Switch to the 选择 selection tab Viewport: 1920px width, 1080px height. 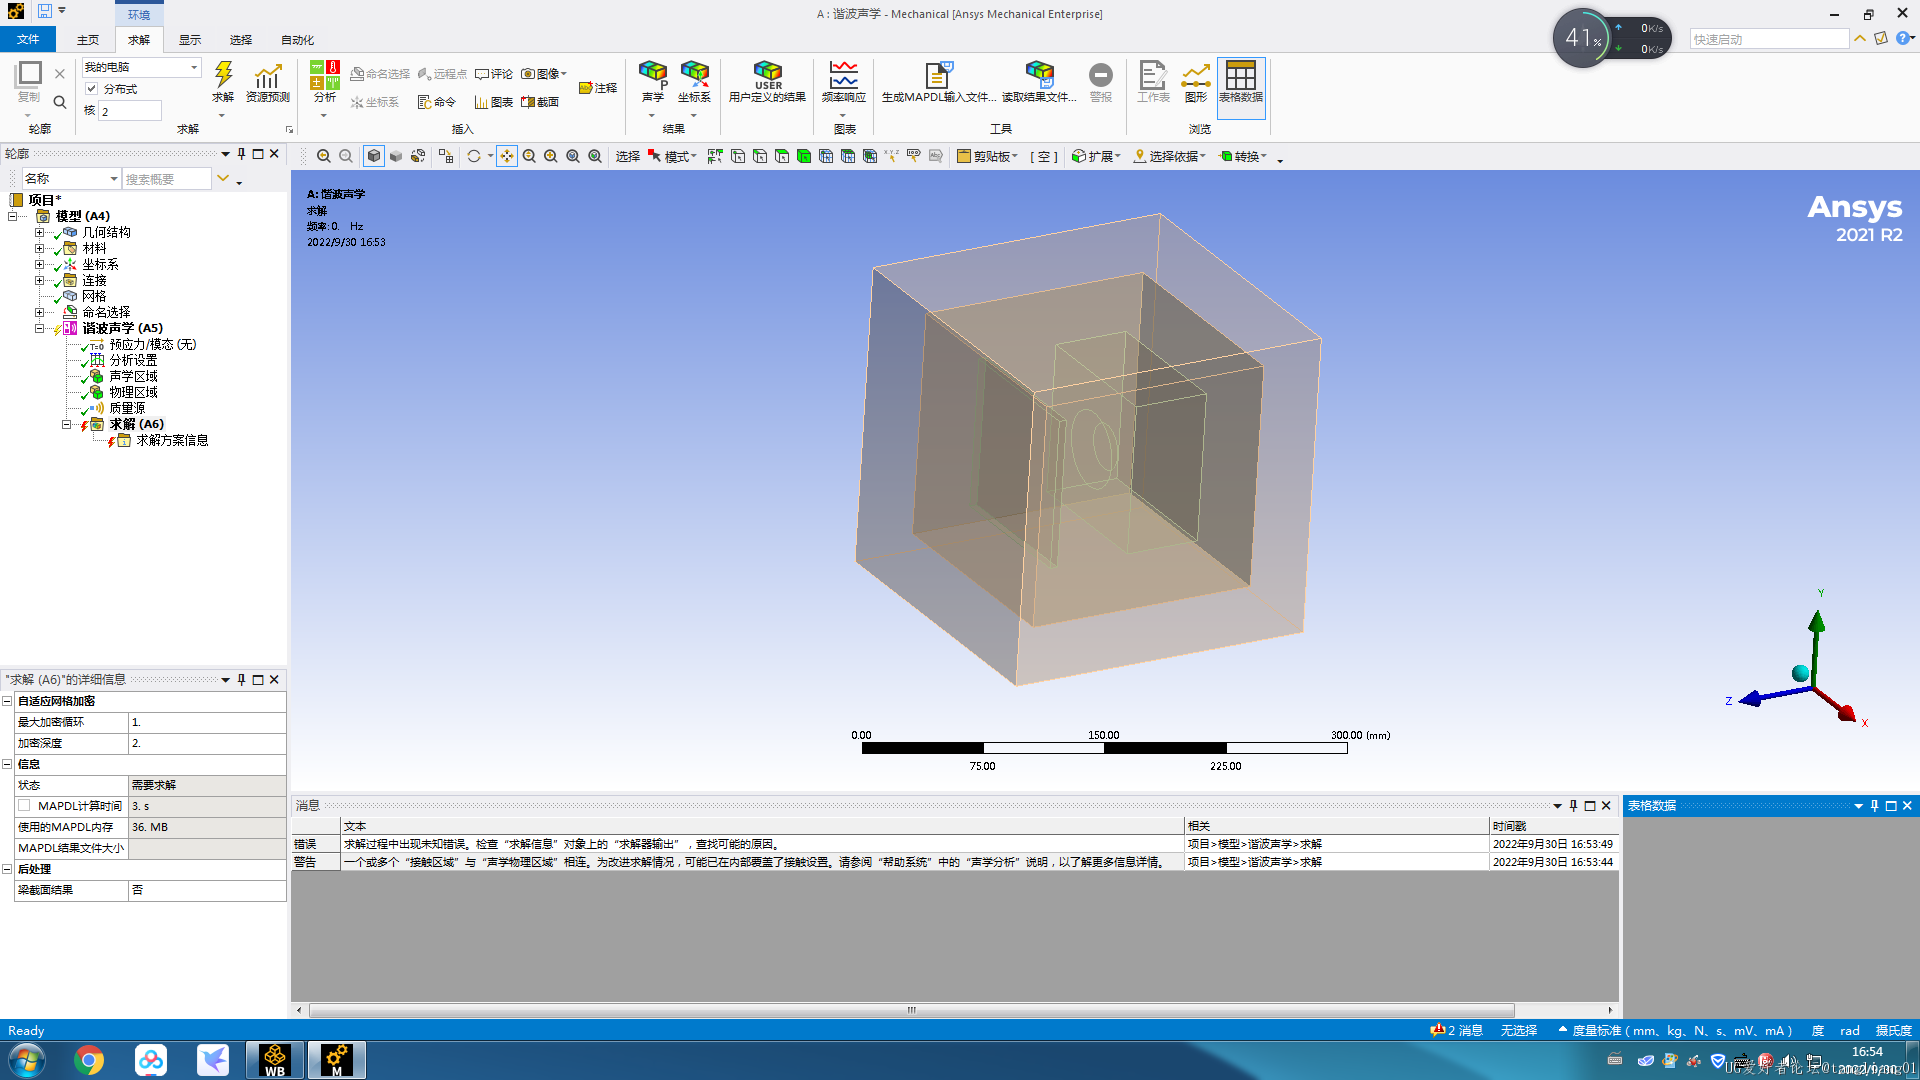(241, 40)
